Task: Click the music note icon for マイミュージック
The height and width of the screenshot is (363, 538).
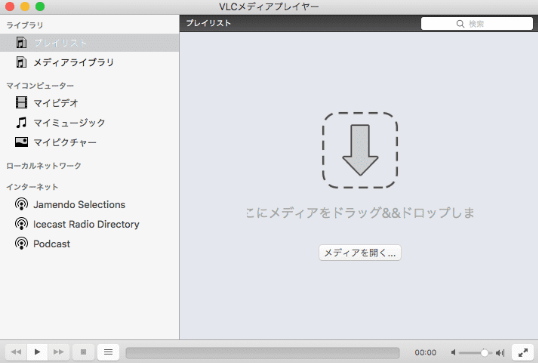Action: (21, 122)
